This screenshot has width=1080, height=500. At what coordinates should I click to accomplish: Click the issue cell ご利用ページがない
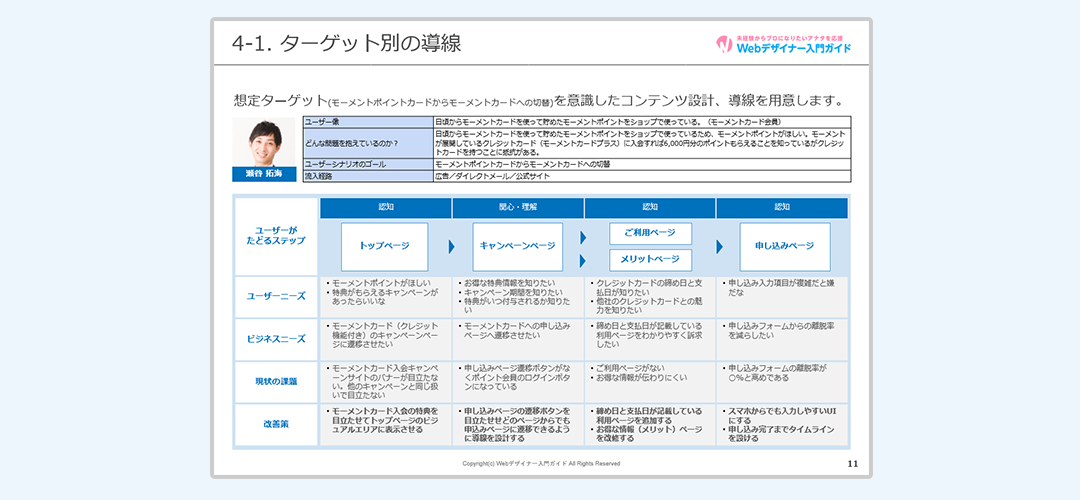tap(650, 382)
